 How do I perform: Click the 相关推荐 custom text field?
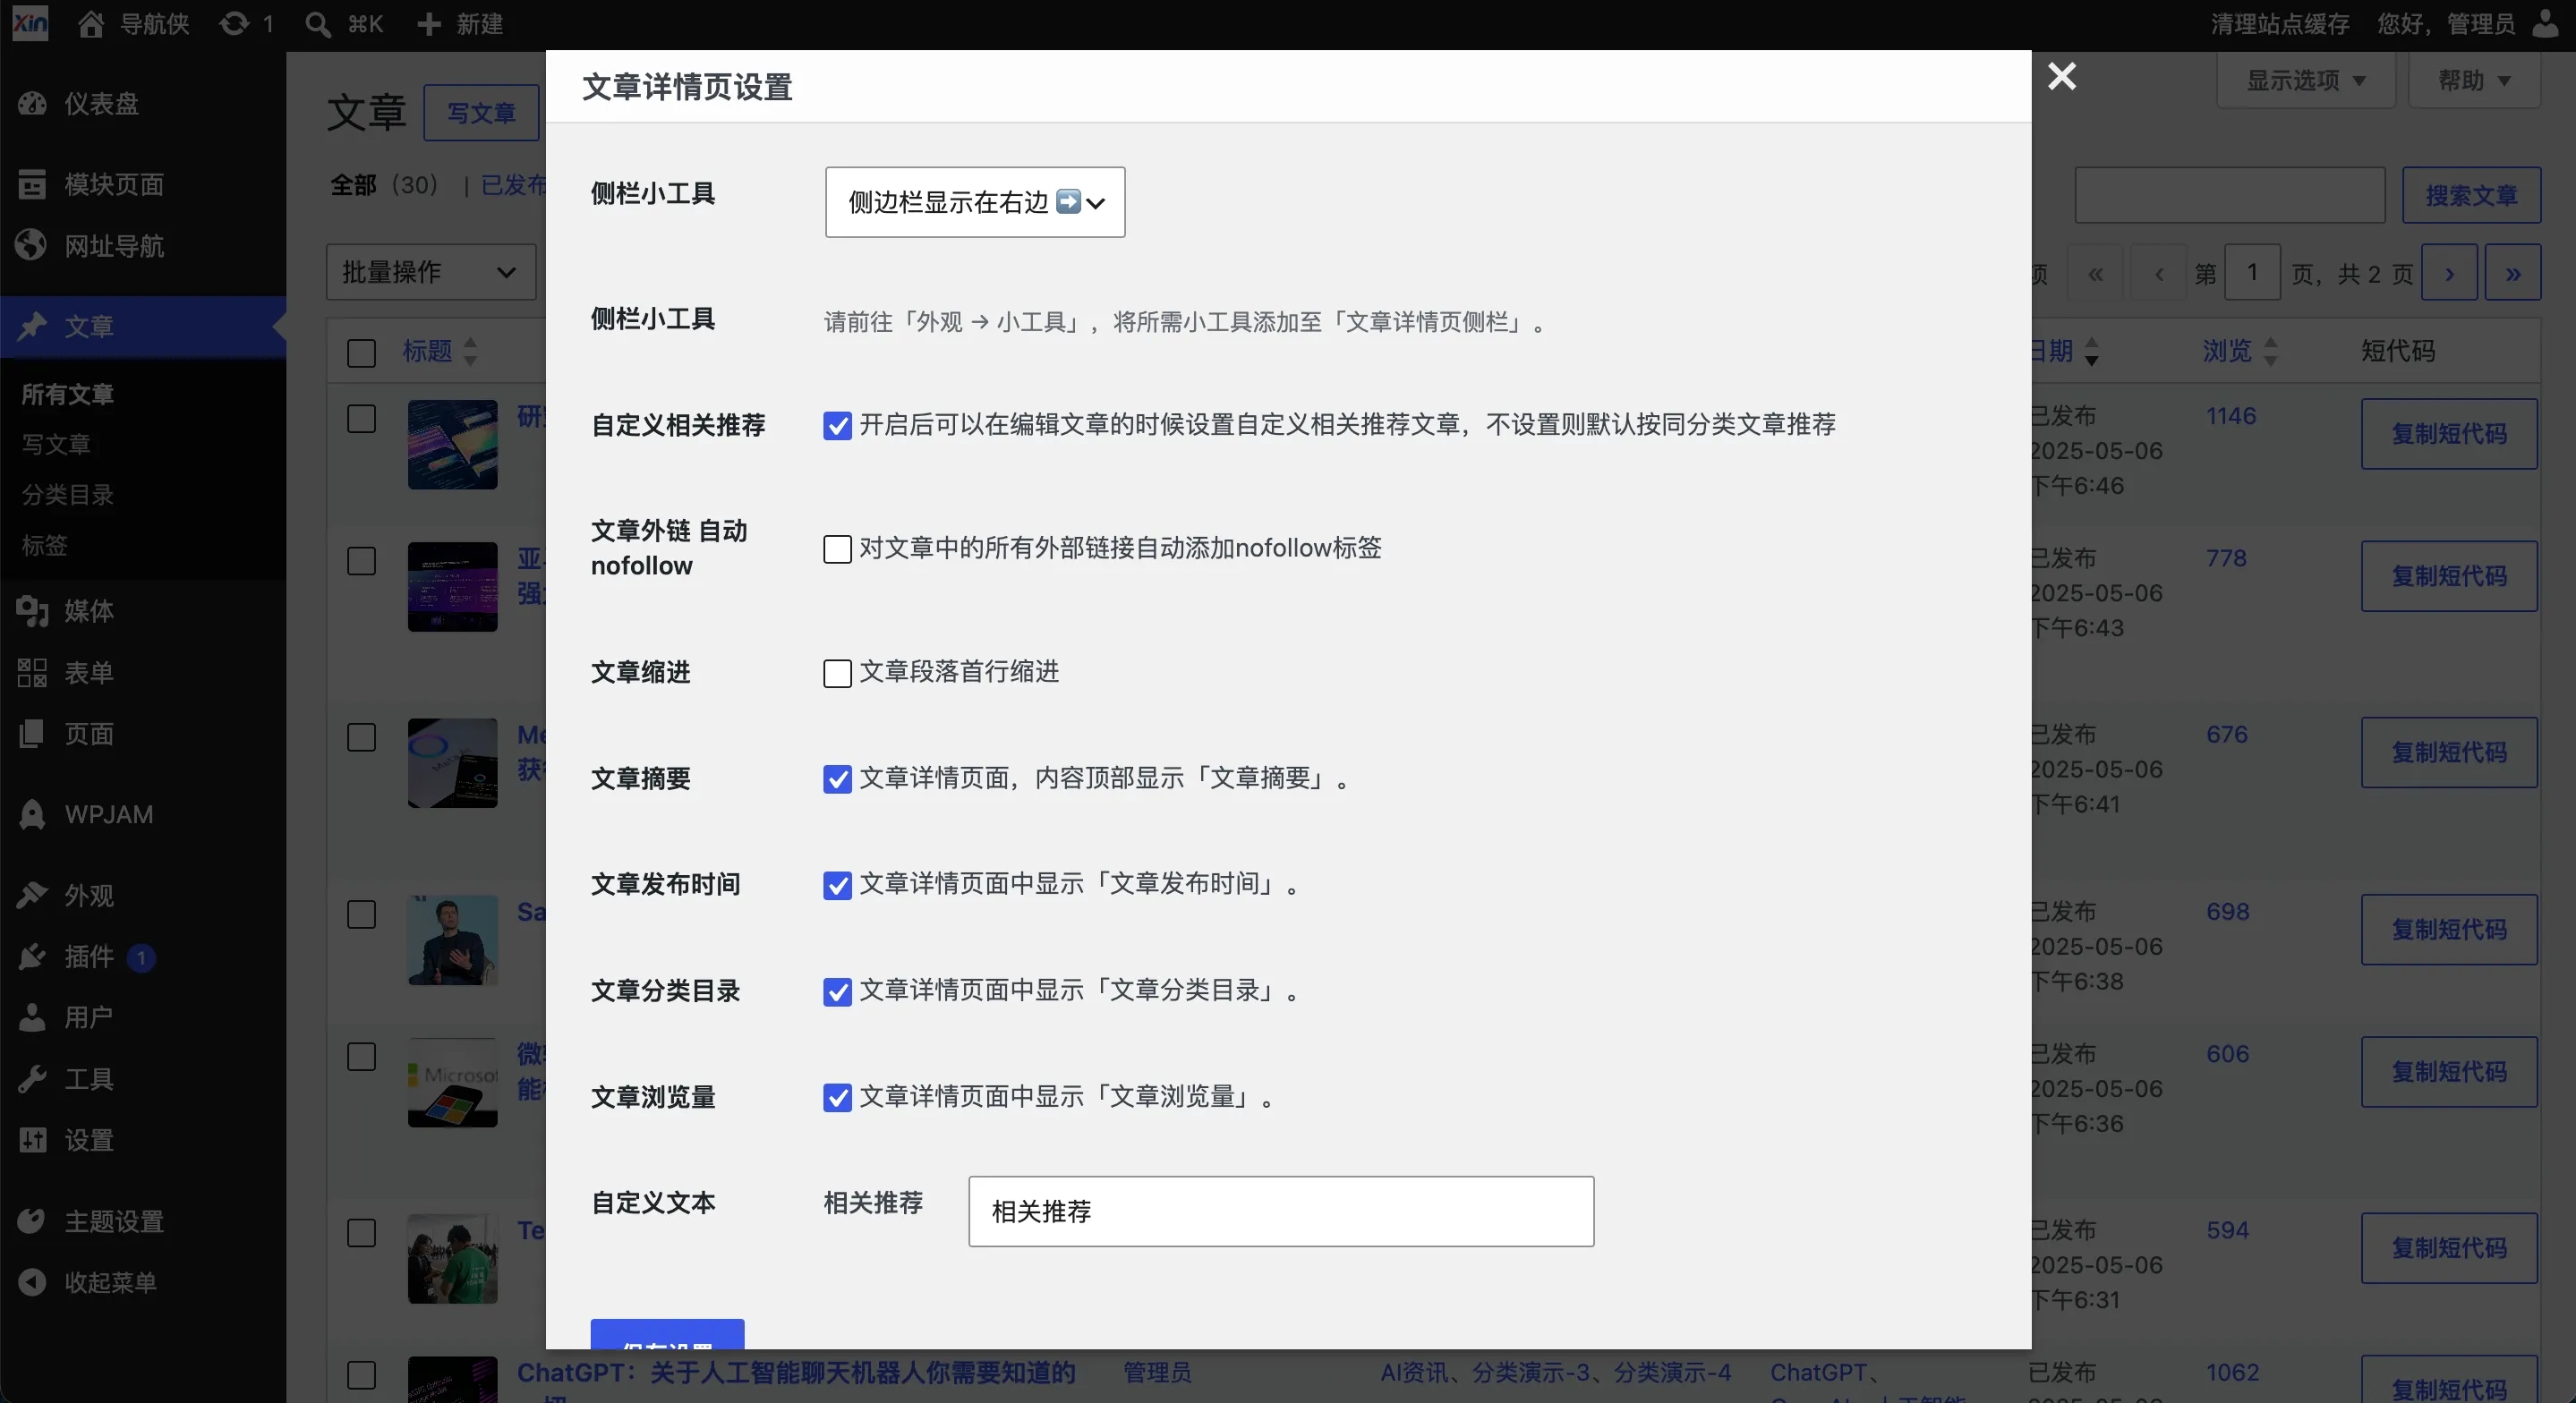point(1281,1211)
